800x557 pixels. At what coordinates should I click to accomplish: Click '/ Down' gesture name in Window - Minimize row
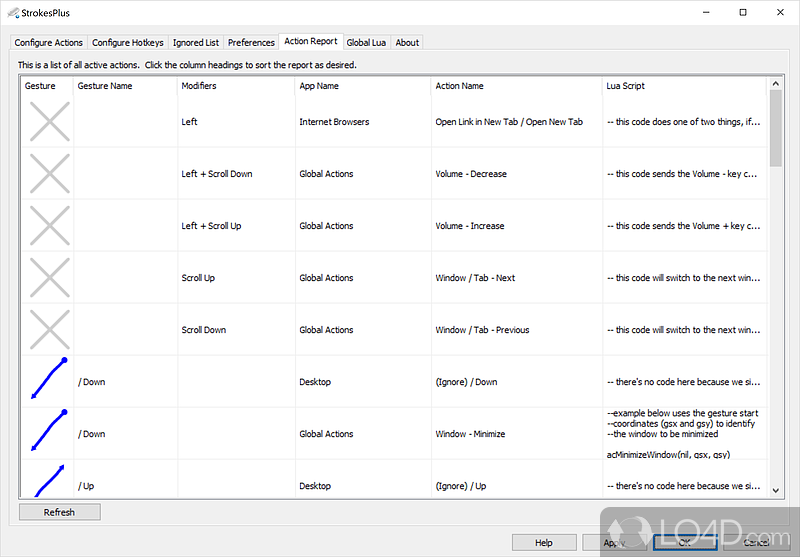(x=91, y=434)
